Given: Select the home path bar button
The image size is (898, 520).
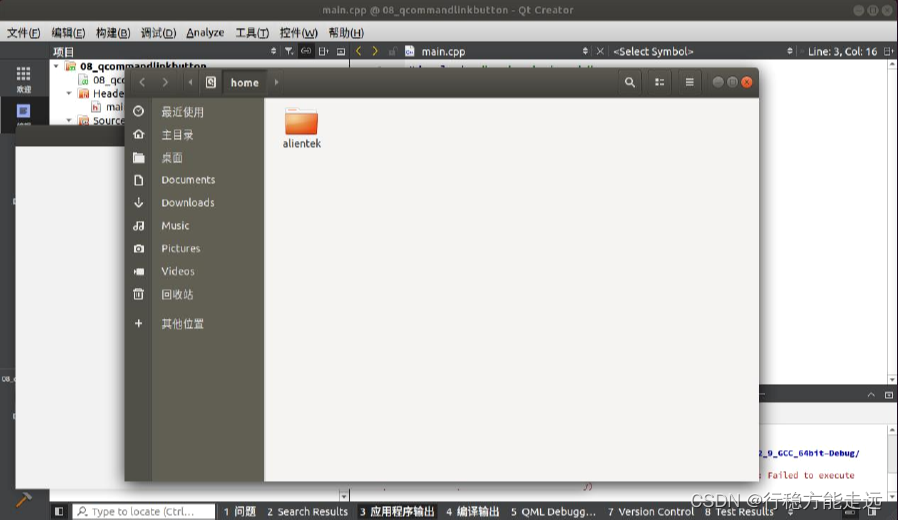Looking at the screenshot, I should point(245,82).
